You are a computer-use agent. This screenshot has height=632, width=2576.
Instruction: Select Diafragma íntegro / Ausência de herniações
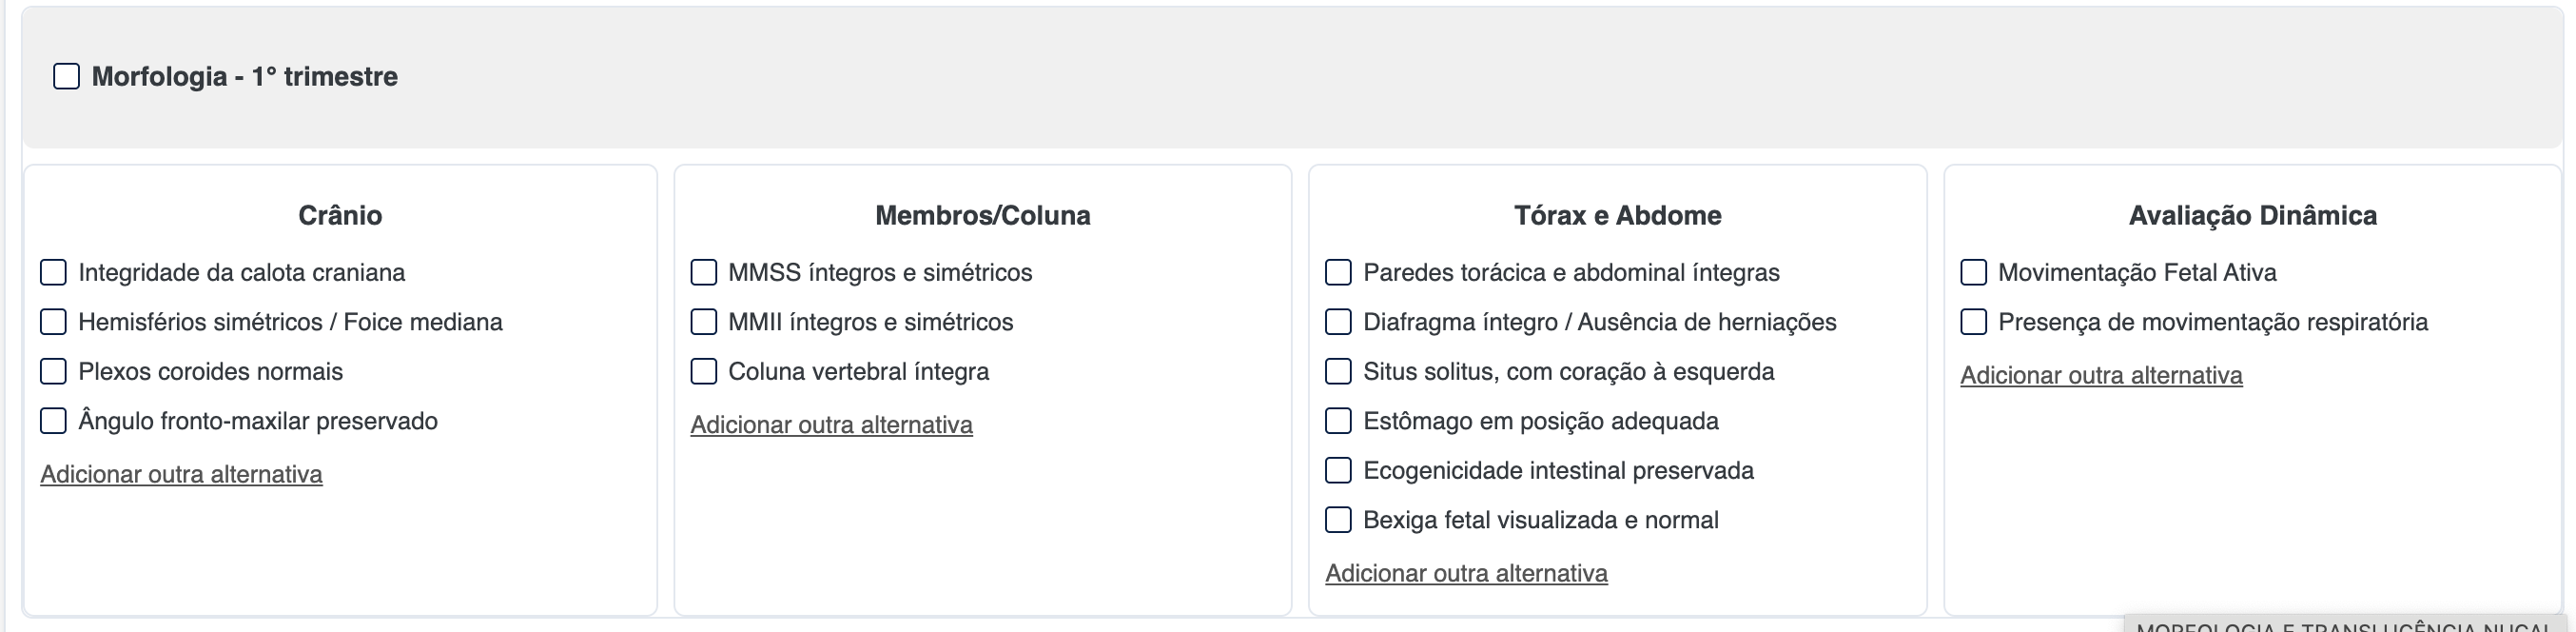pos(1338,322)
